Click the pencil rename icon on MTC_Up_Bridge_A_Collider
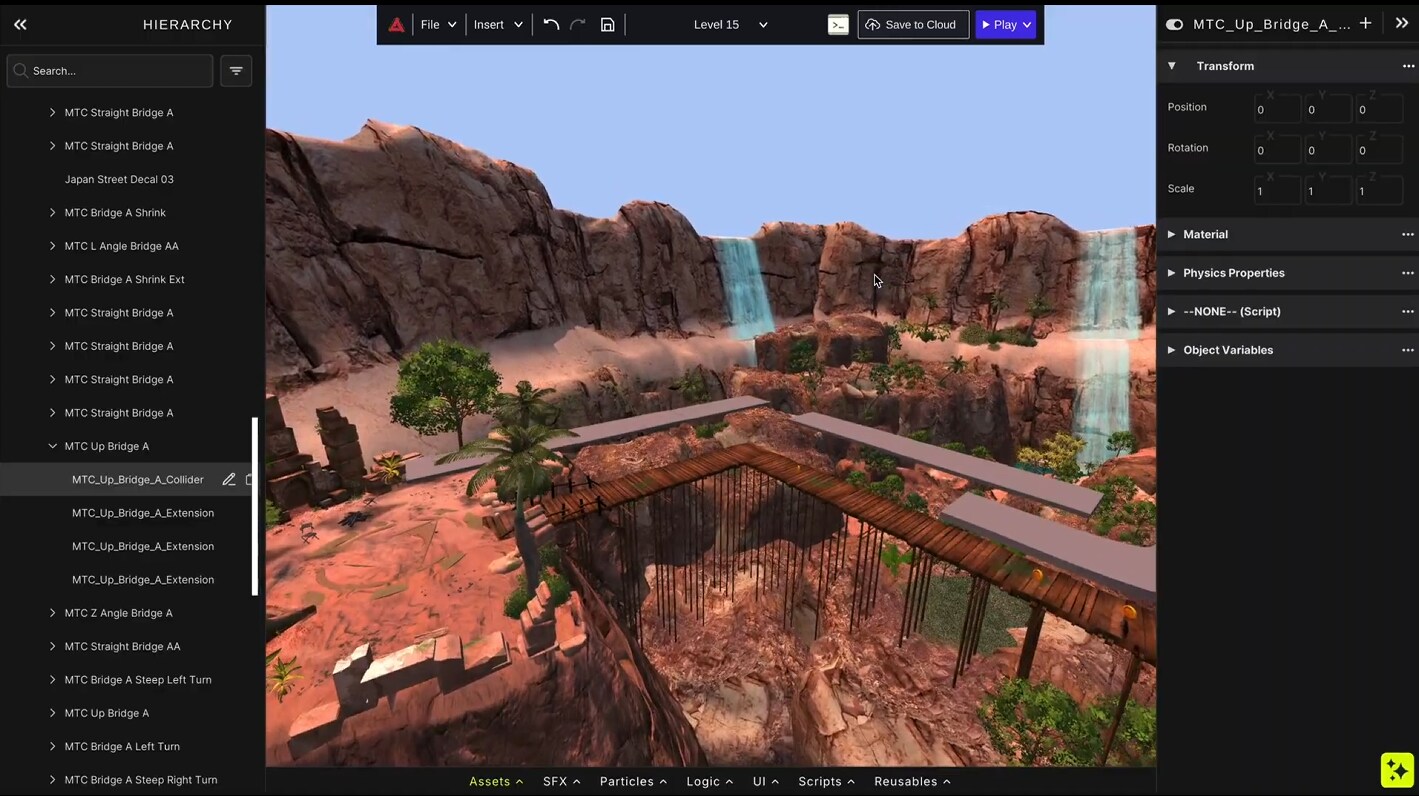 click(x=229, y=480)
